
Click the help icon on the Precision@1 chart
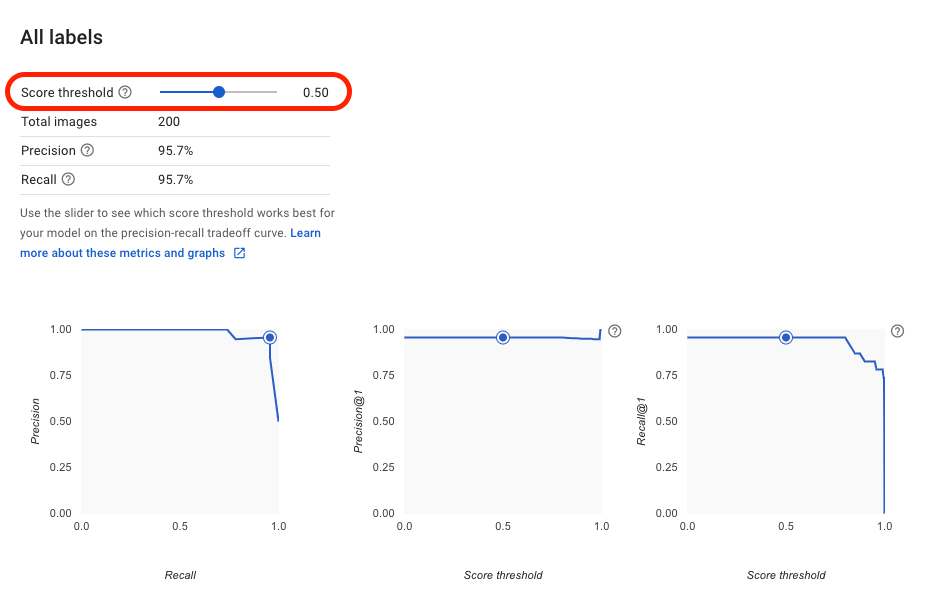click(614, 331)
